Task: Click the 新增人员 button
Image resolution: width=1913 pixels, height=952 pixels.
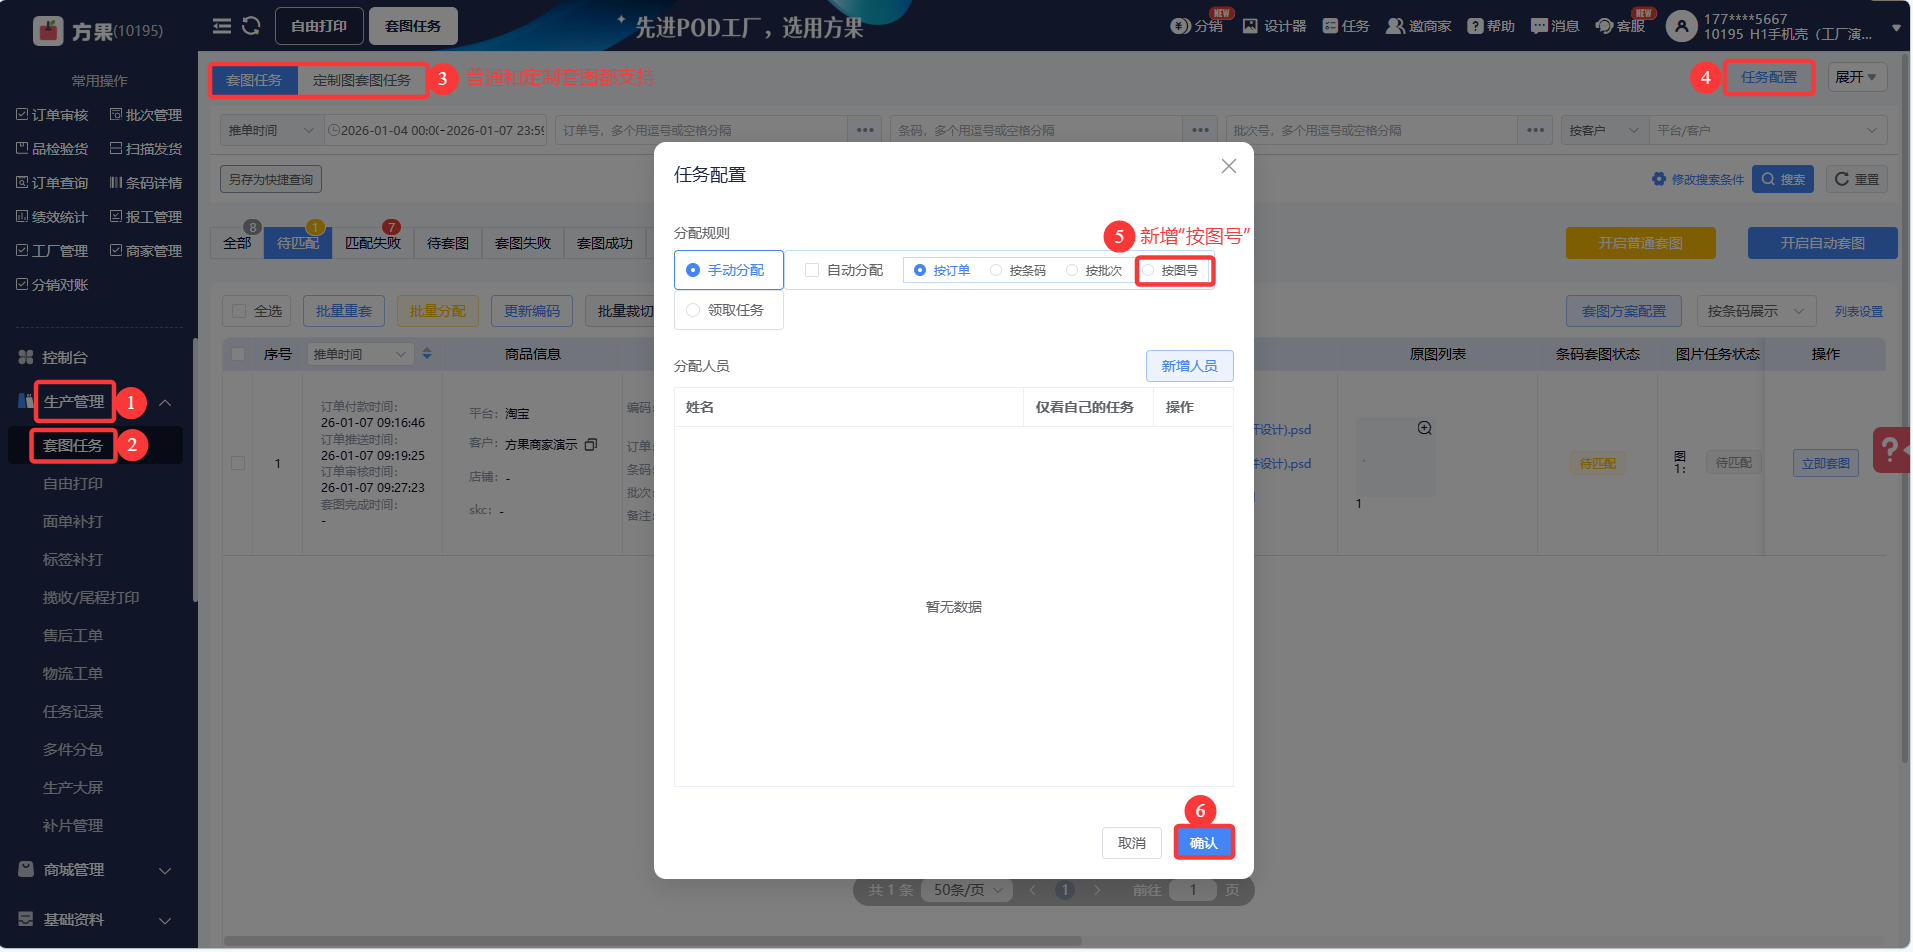Action: [x=1189, y=366]
